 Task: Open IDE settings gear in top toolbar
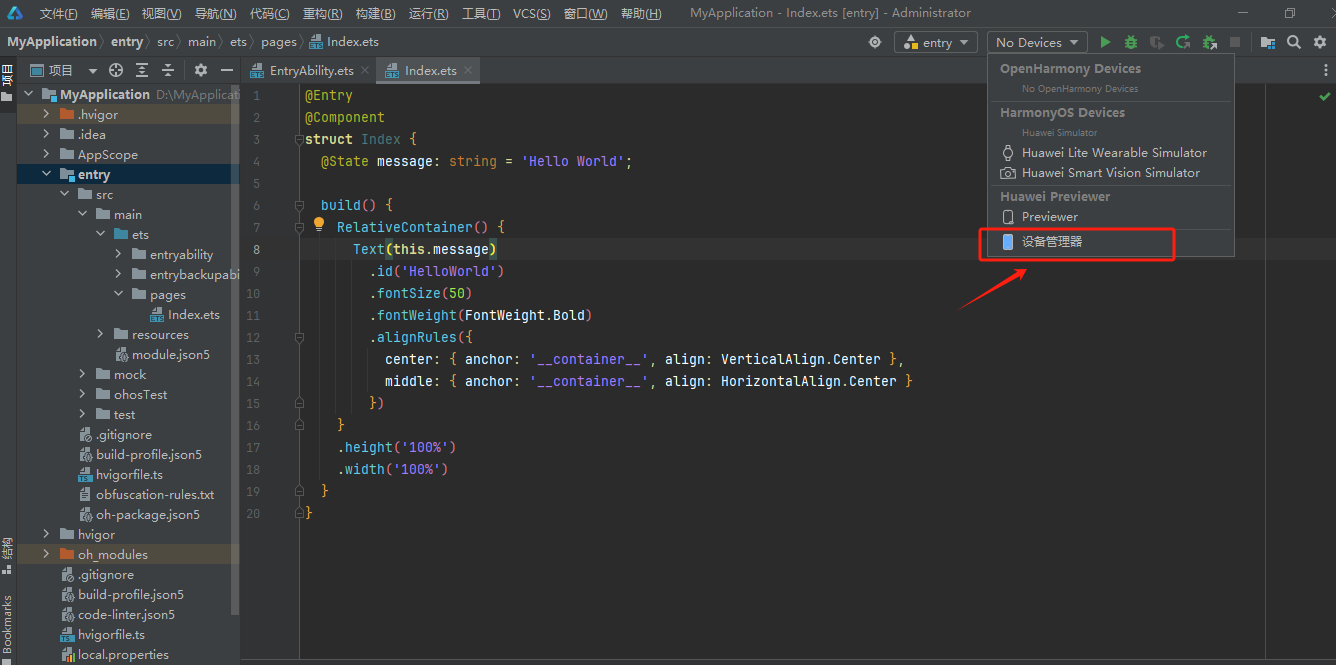[x=1319, y=42]
